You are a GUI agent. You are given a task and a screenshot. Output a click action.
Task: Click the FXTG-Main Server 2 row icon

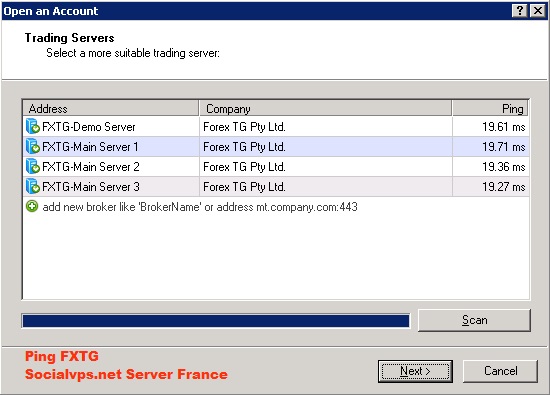click(x=33, y=166)
